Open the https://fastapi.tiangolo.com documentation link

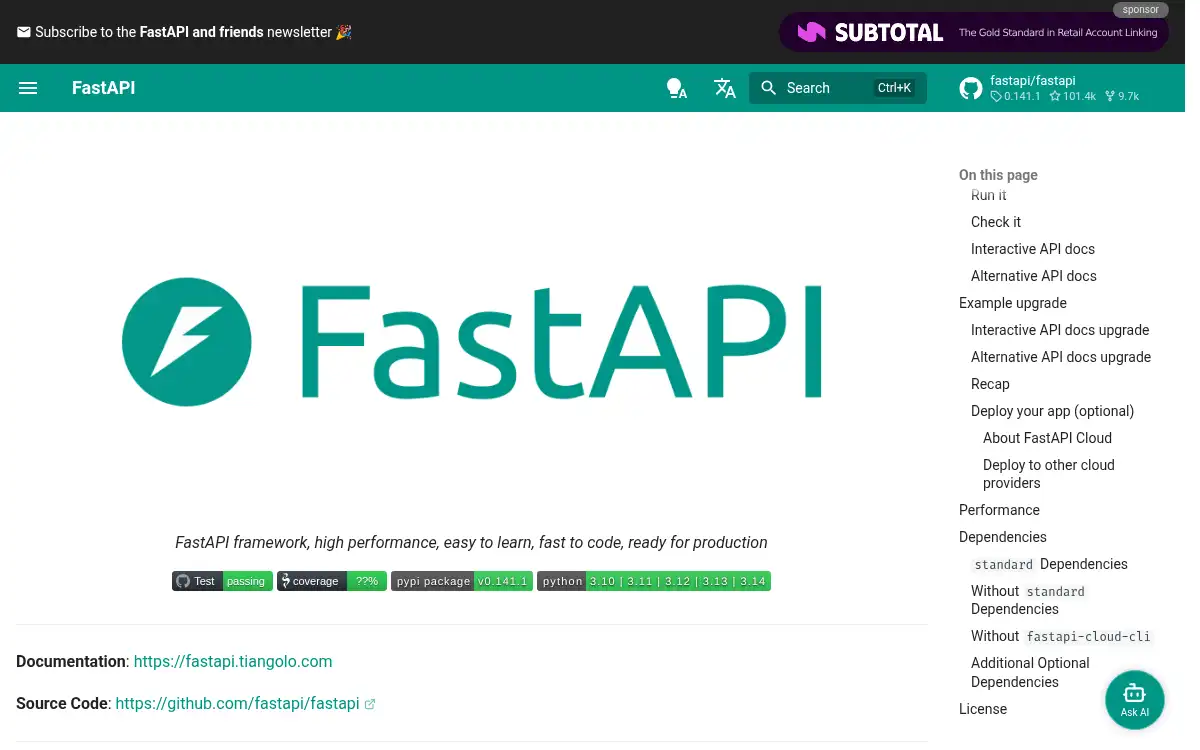(x=233, y=661)
